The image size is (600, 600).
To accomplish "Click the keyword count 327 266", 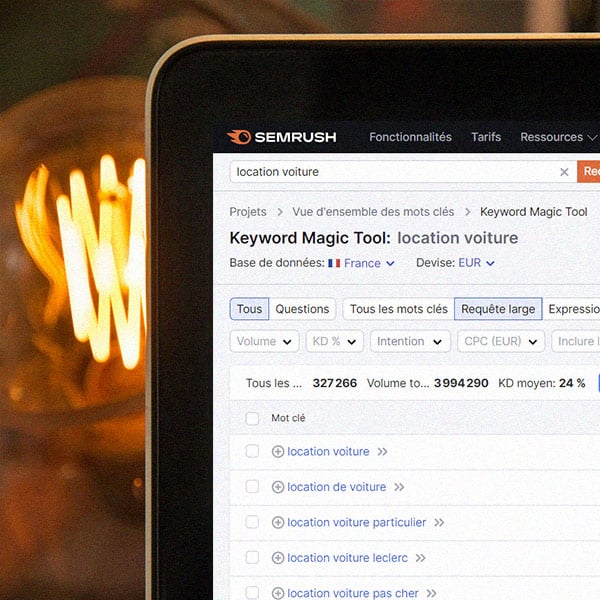I will coord(335,383).
